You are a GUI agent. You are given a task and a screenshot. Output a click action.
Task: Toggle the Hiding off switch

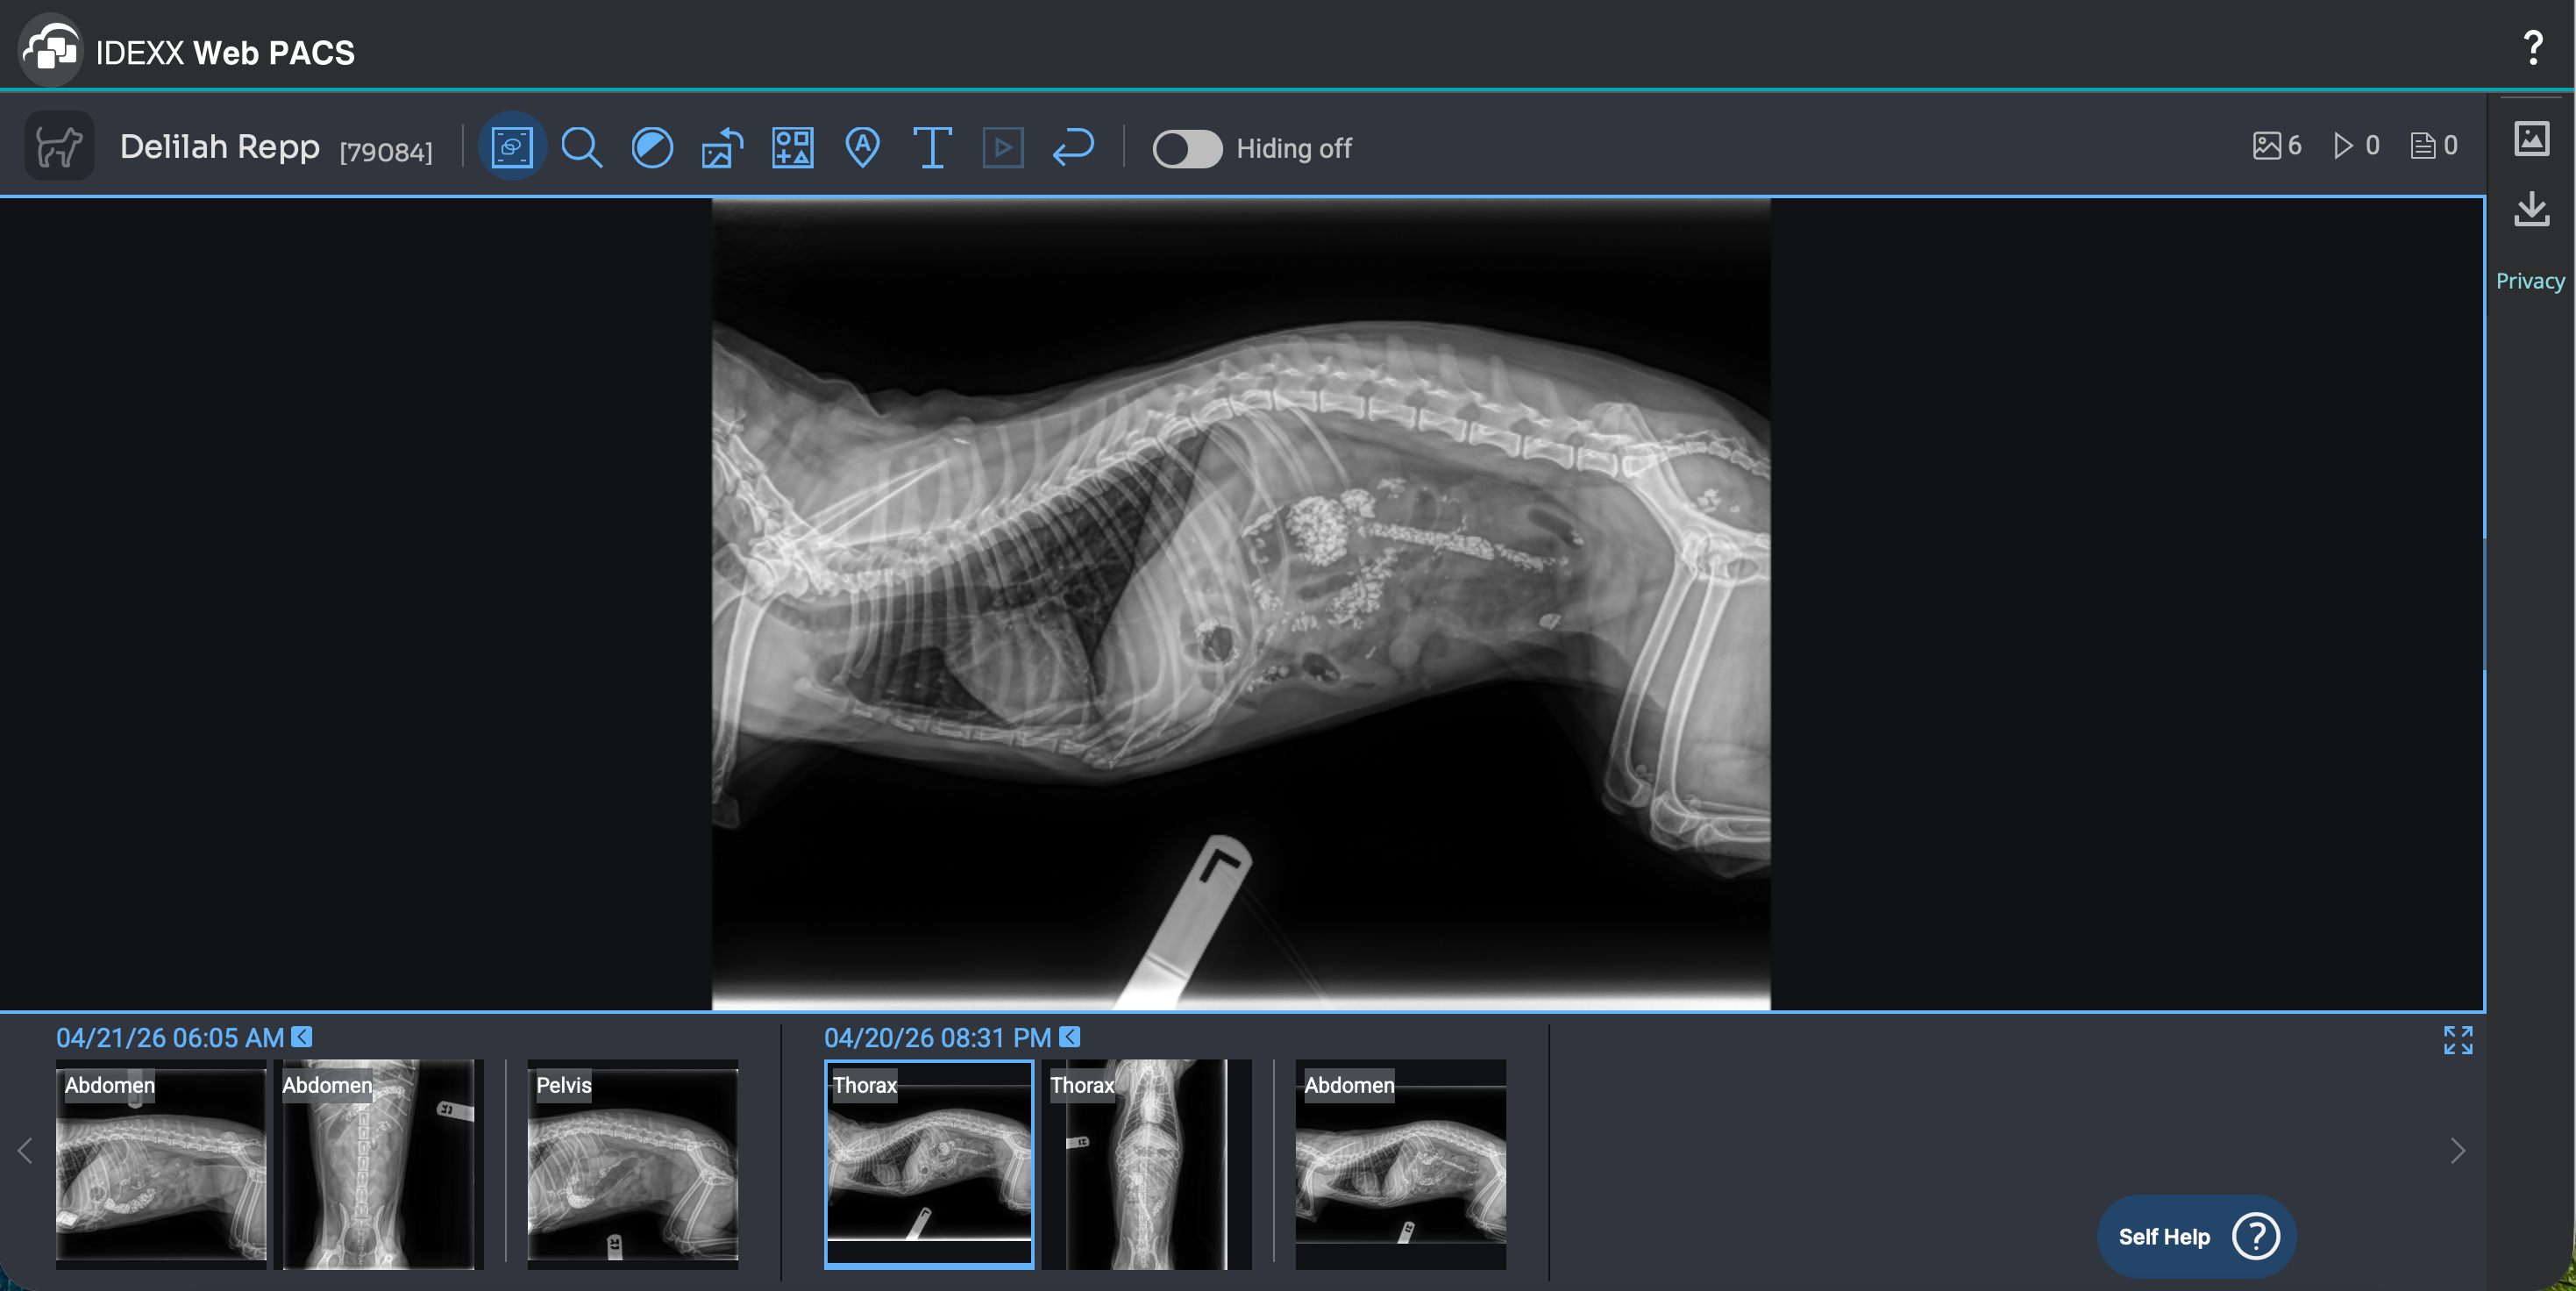pyautogui.click(x=1187, y=149)
